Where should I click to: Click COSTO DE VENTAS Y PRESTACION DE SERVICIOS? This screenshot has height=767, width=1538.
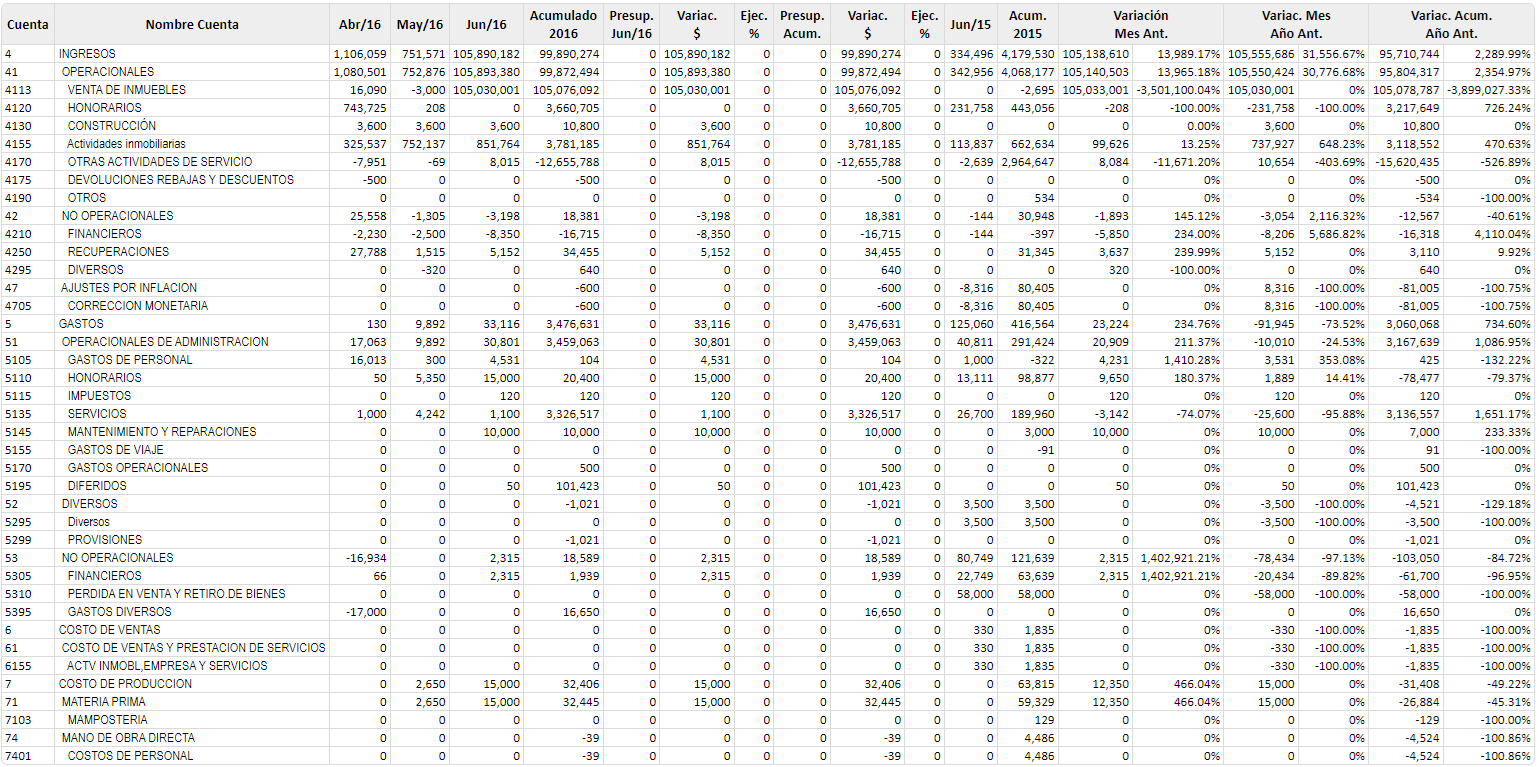(193, 648)
